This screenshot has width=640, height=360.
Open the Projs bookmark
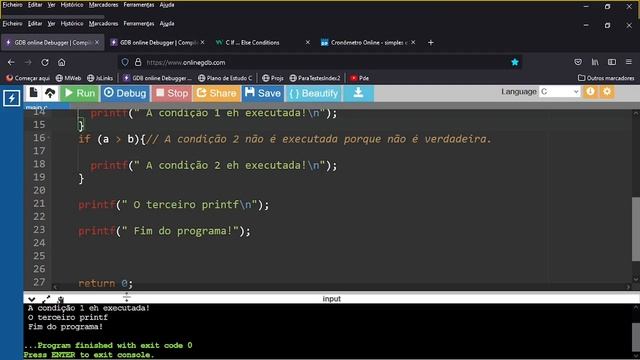coord(273,78)
